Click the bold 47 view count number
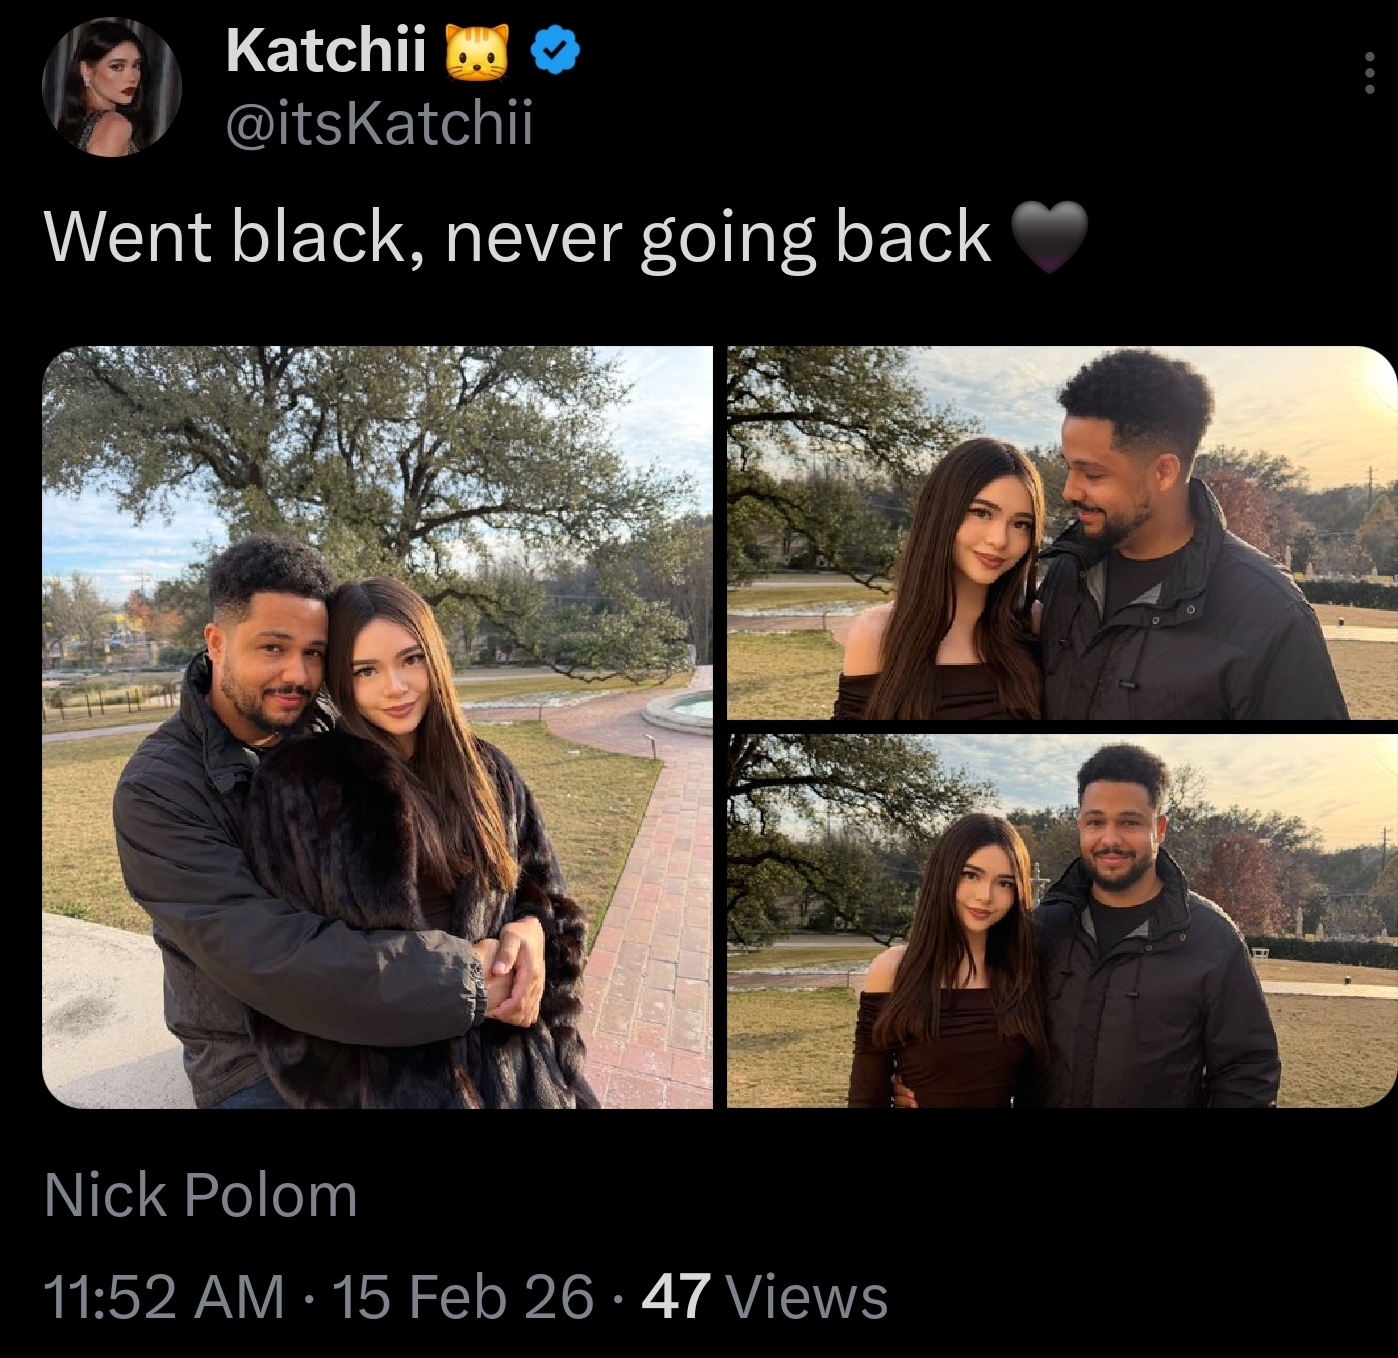This screenshot has height=1358, width=1398. point(676,1297)
